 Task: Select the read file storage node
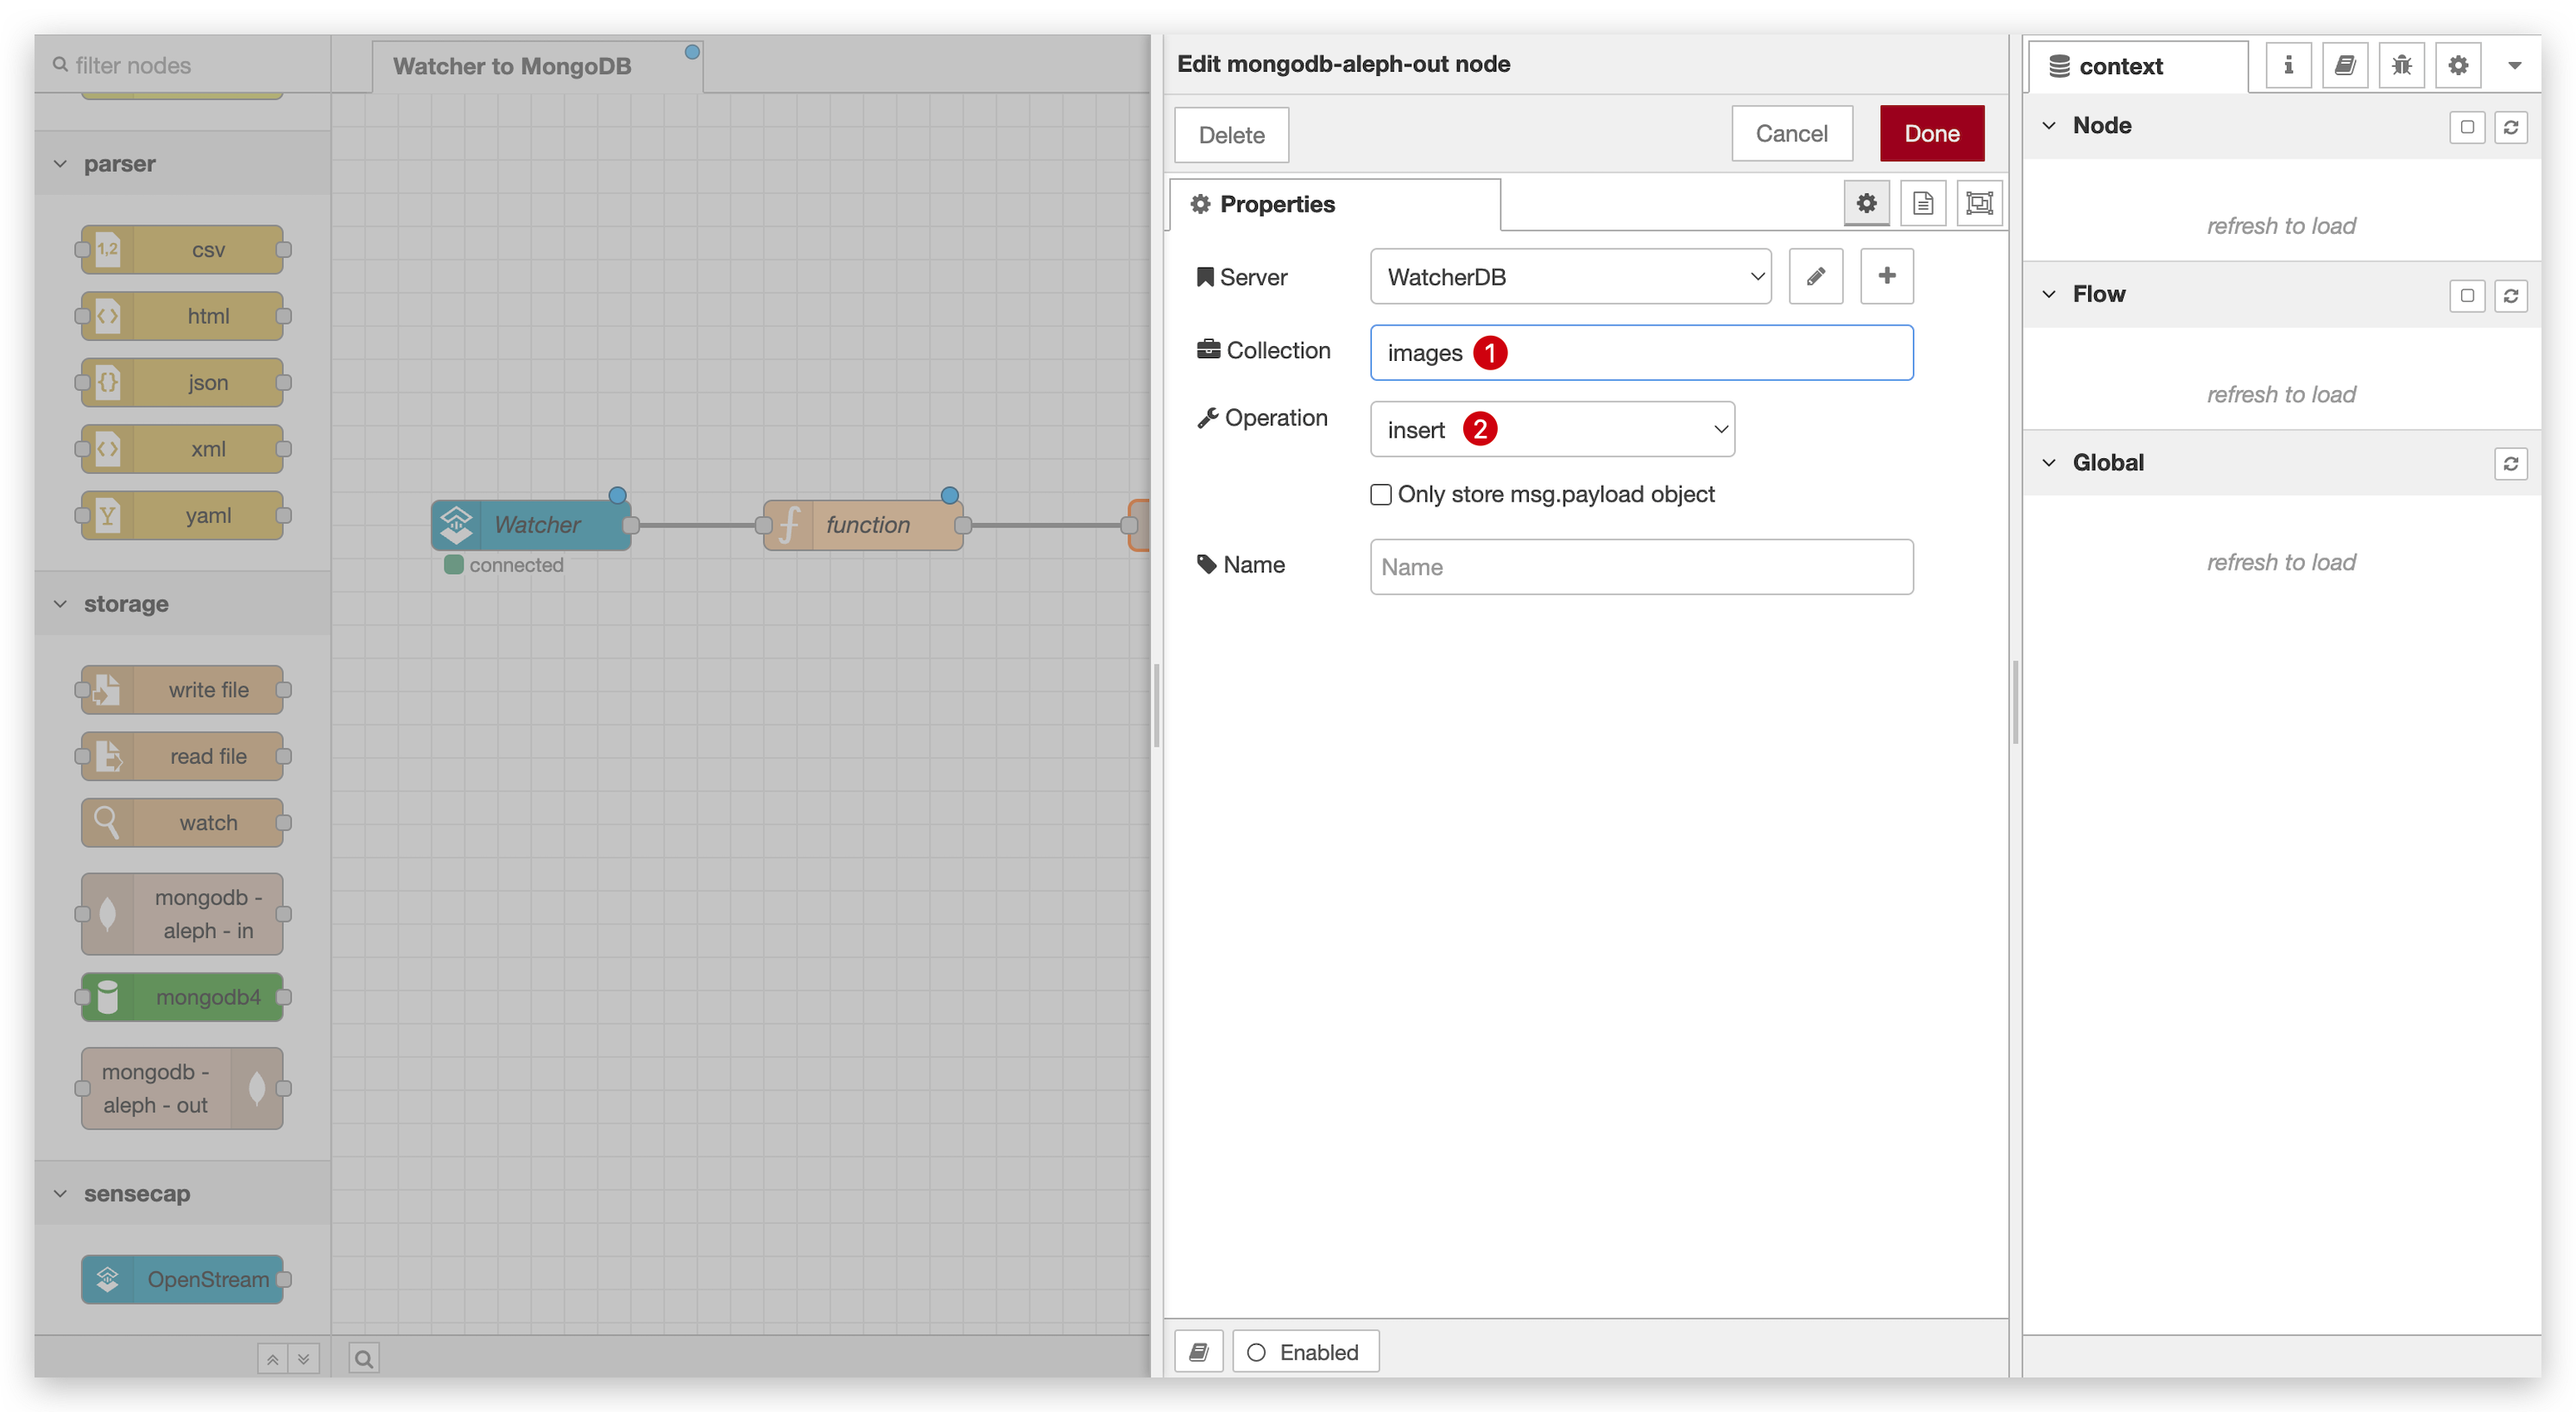pos(183,757)
